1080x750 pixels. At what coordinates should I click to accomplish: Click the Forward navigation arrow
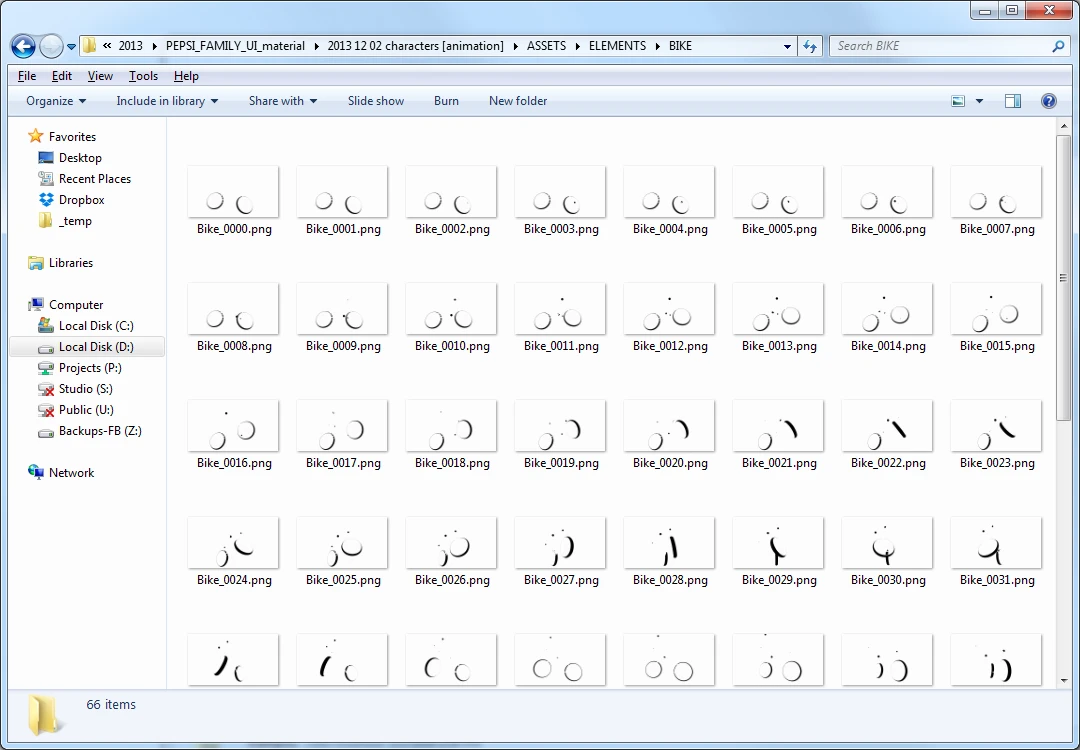point(52,46)
